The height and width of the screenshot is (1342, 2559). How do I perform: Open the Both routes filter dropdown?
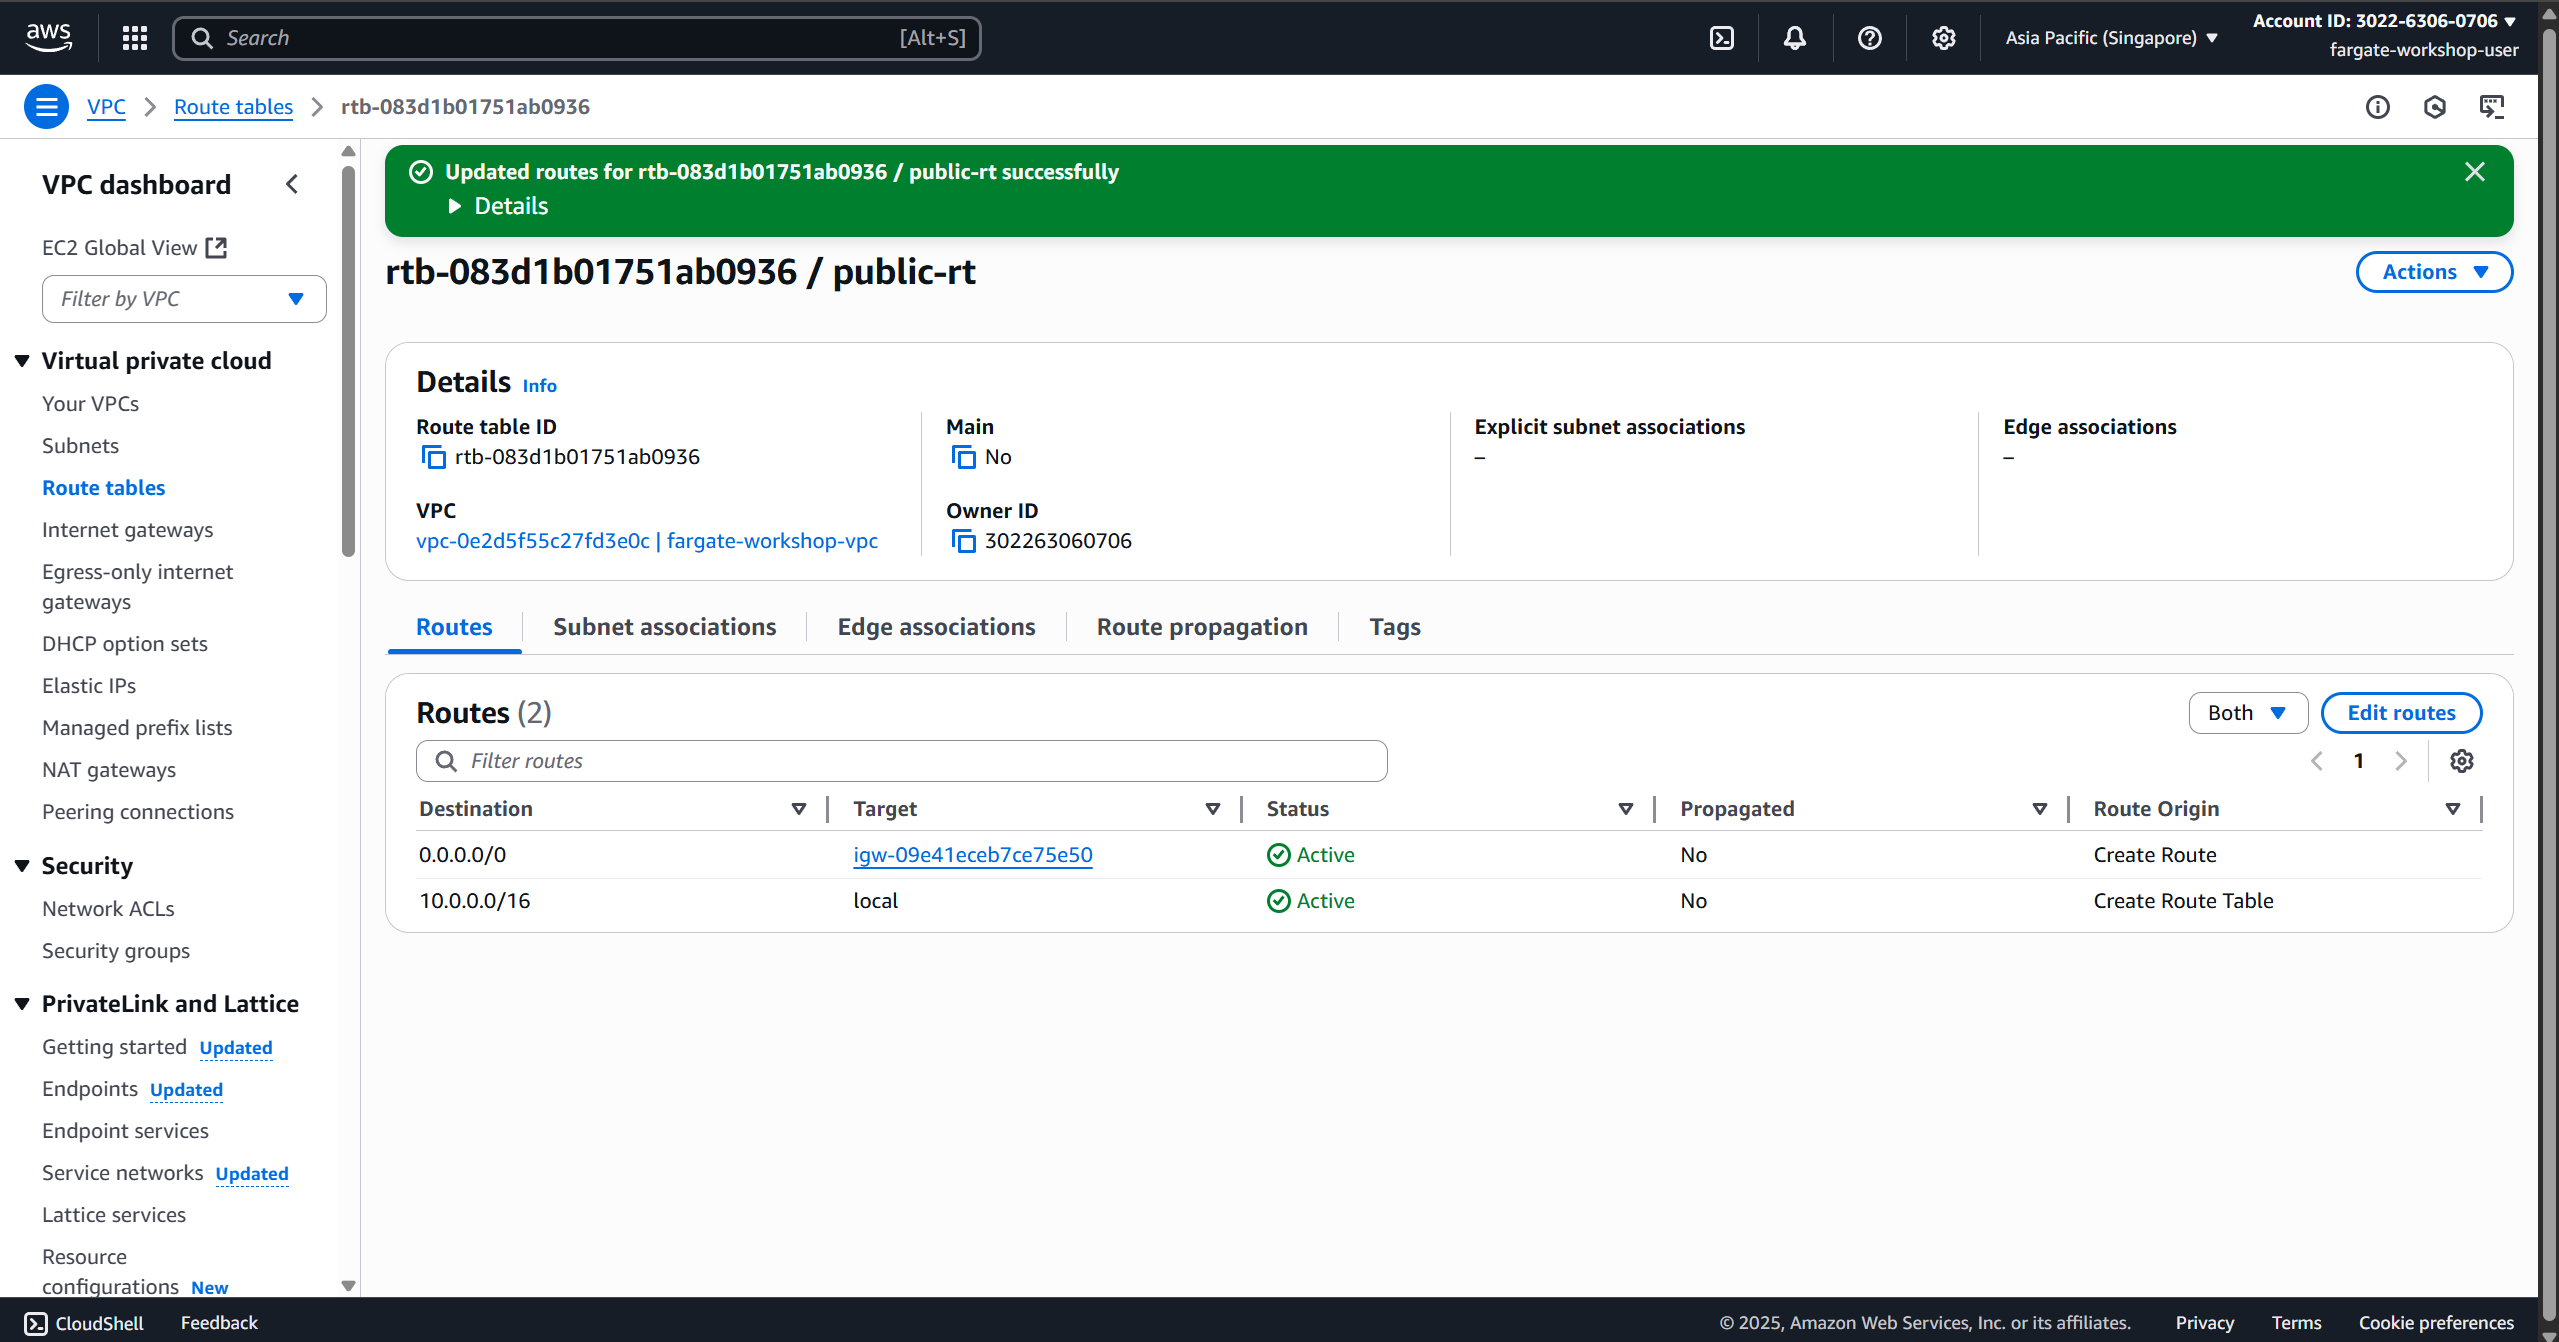click(x=2247, y=713)
